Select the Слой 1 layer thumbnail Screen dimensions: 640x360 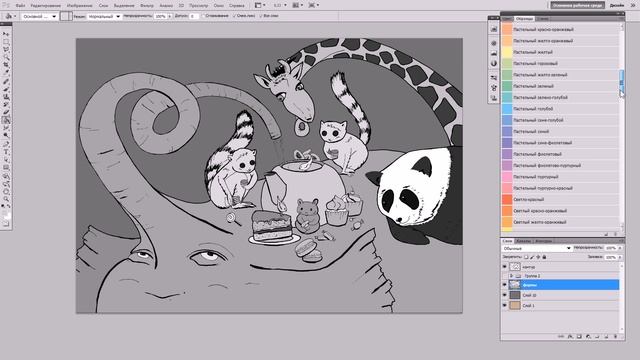click(515, 305)
